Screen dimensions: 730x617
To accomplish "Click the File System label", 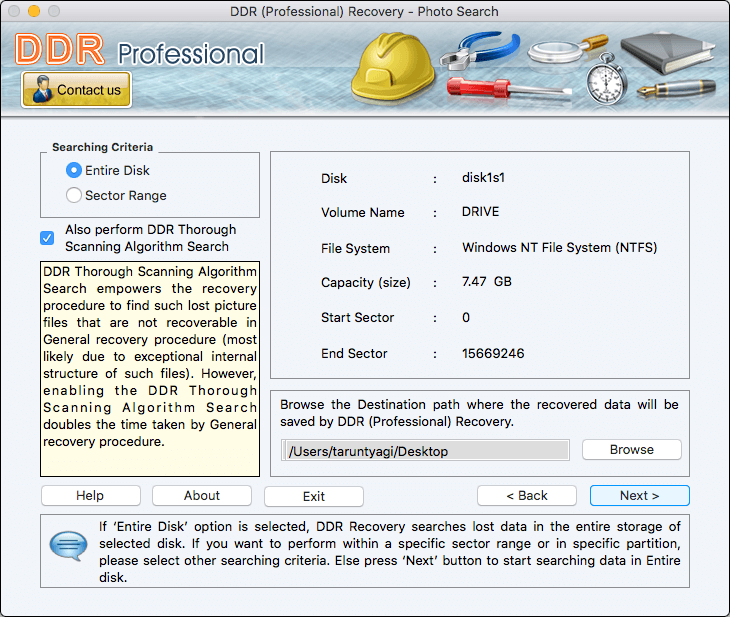I will tap(355, 249).
